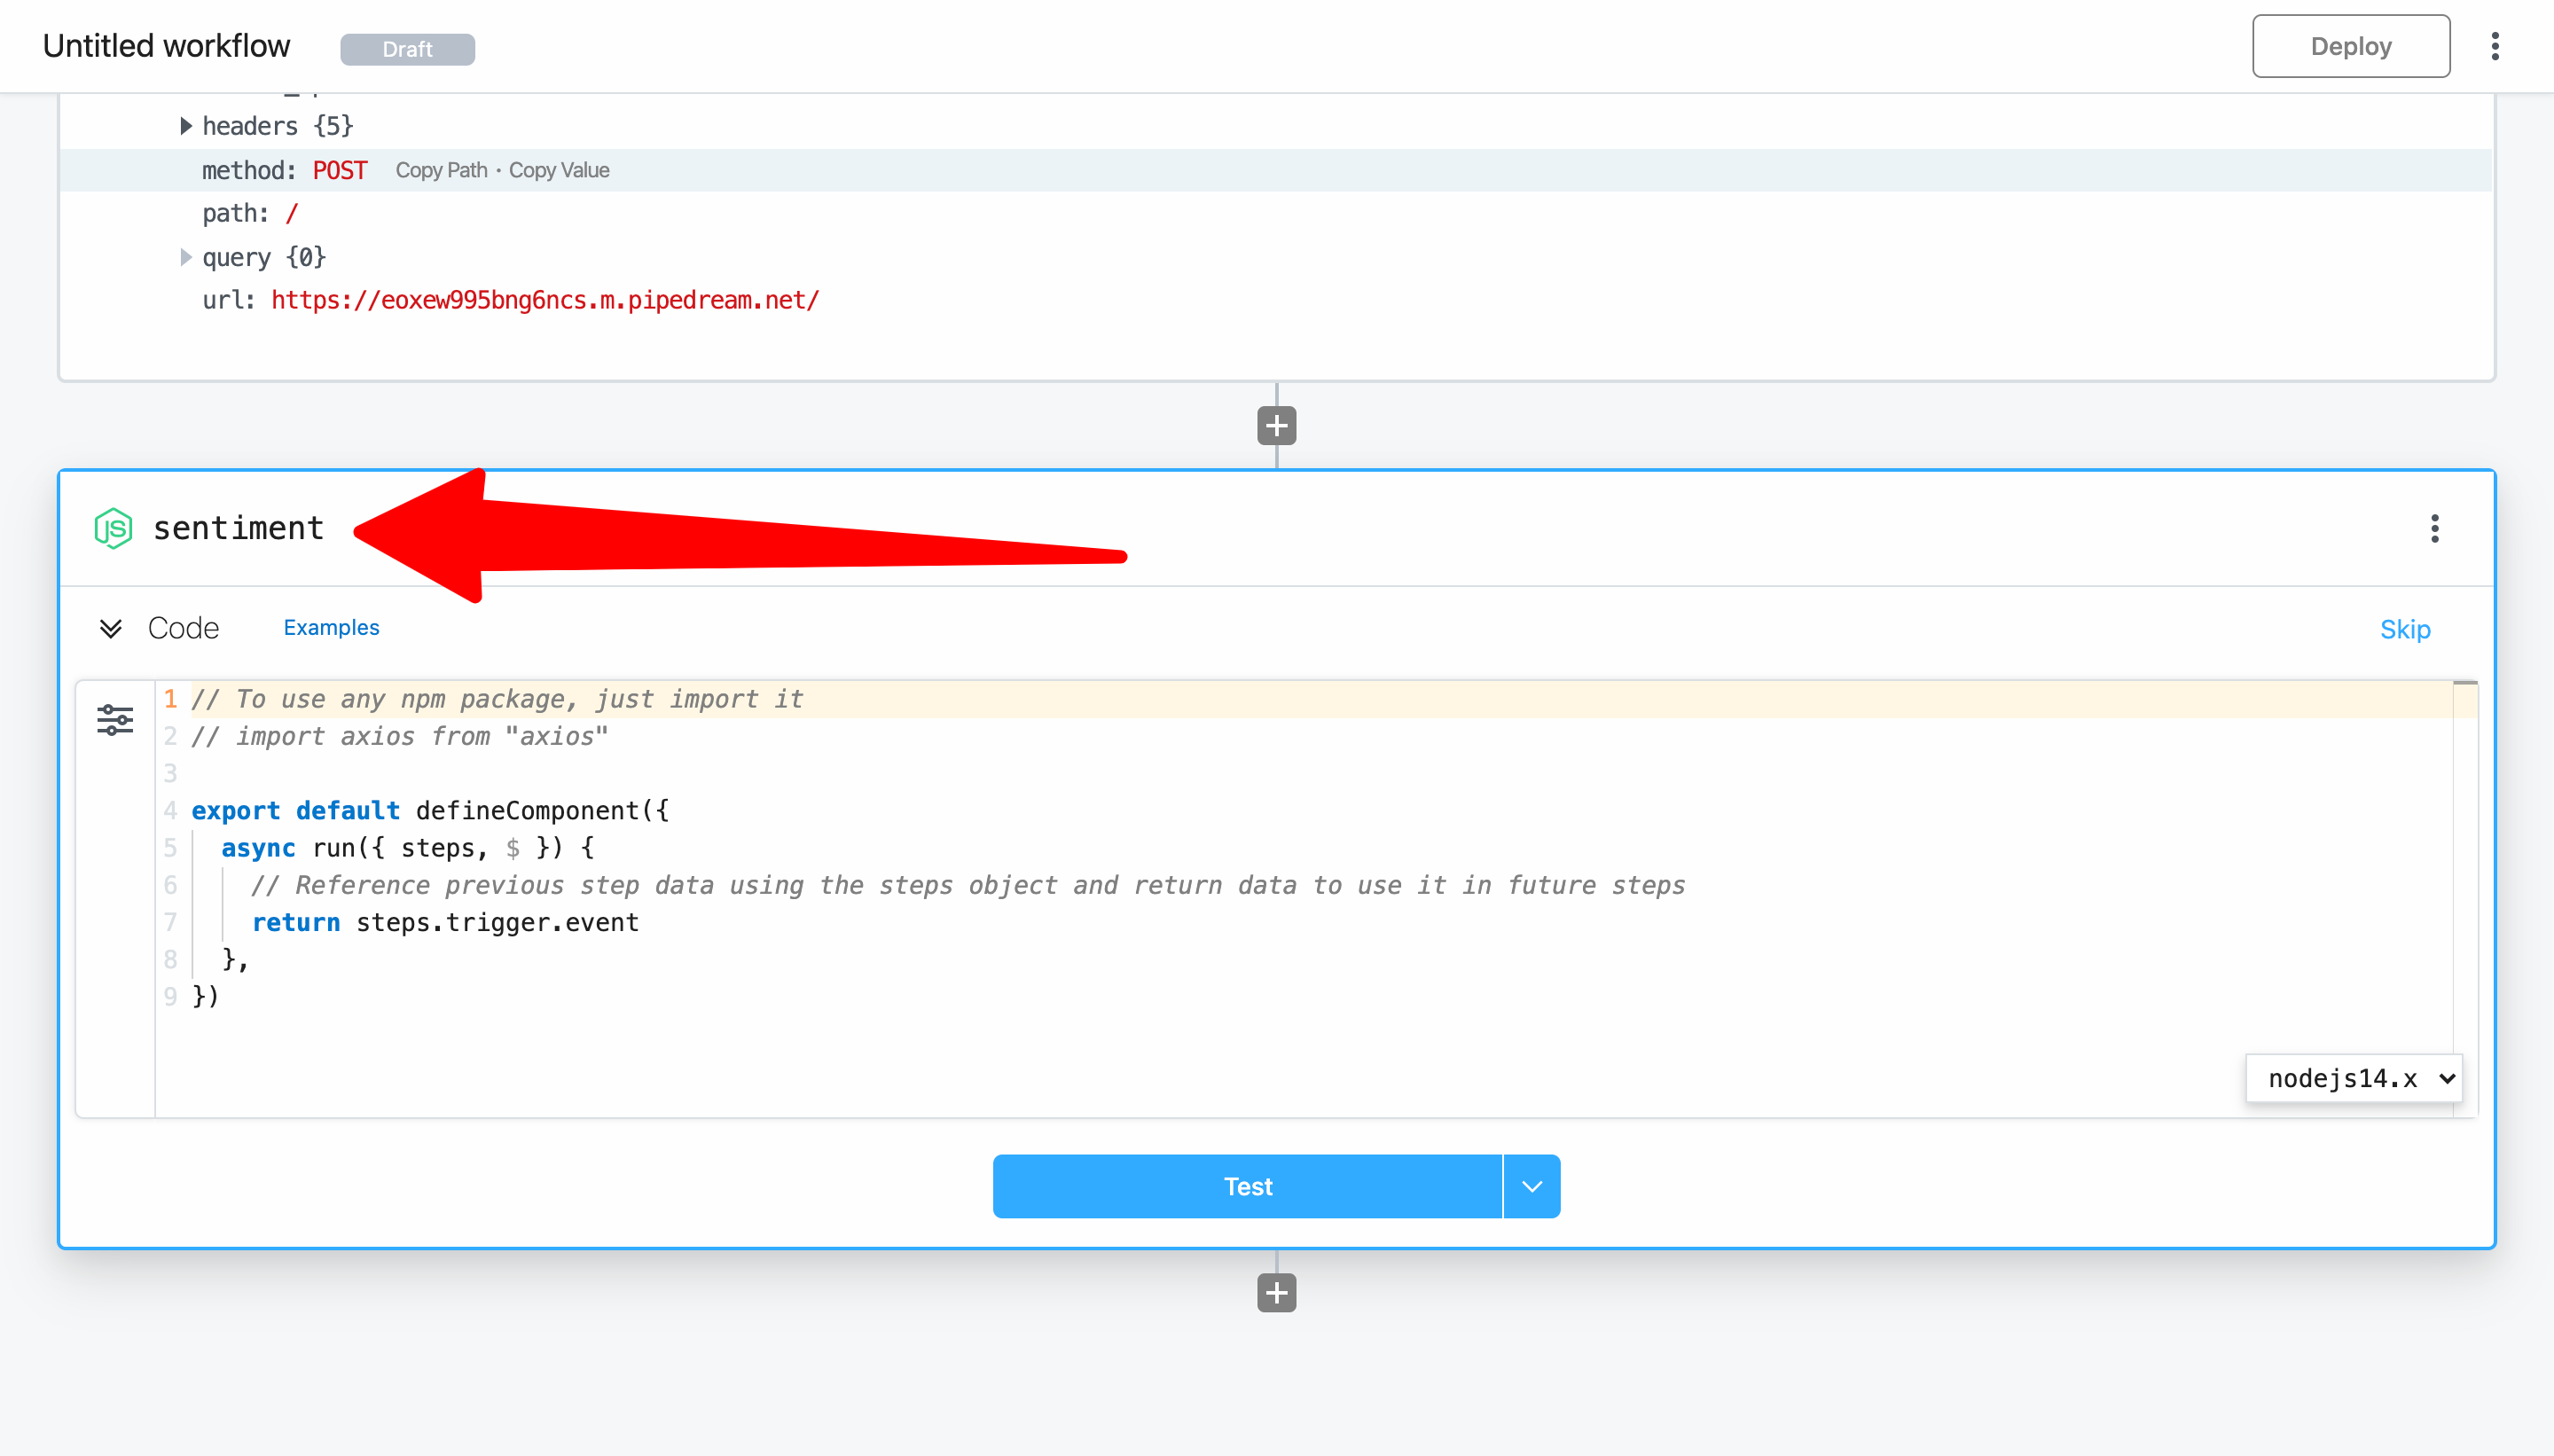Open the Test button's dropdown arrow
Viewport: 2554px width, 1456px height.
(x=1531, y=1186)
